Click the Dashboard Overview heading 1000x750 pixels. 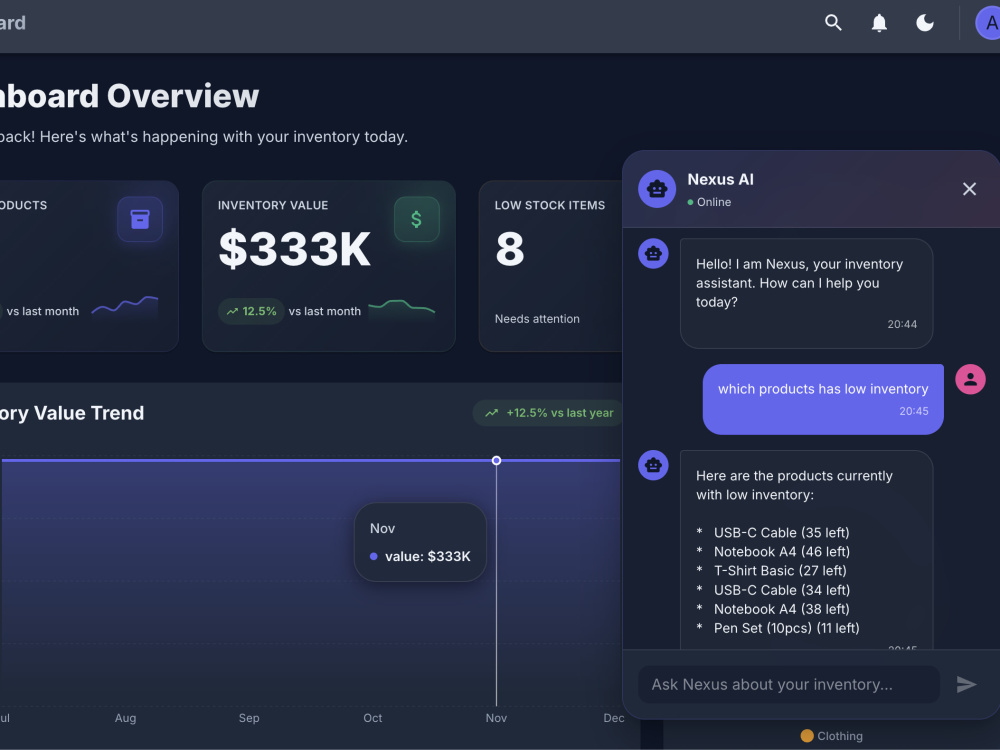click(x=129, y=96)
